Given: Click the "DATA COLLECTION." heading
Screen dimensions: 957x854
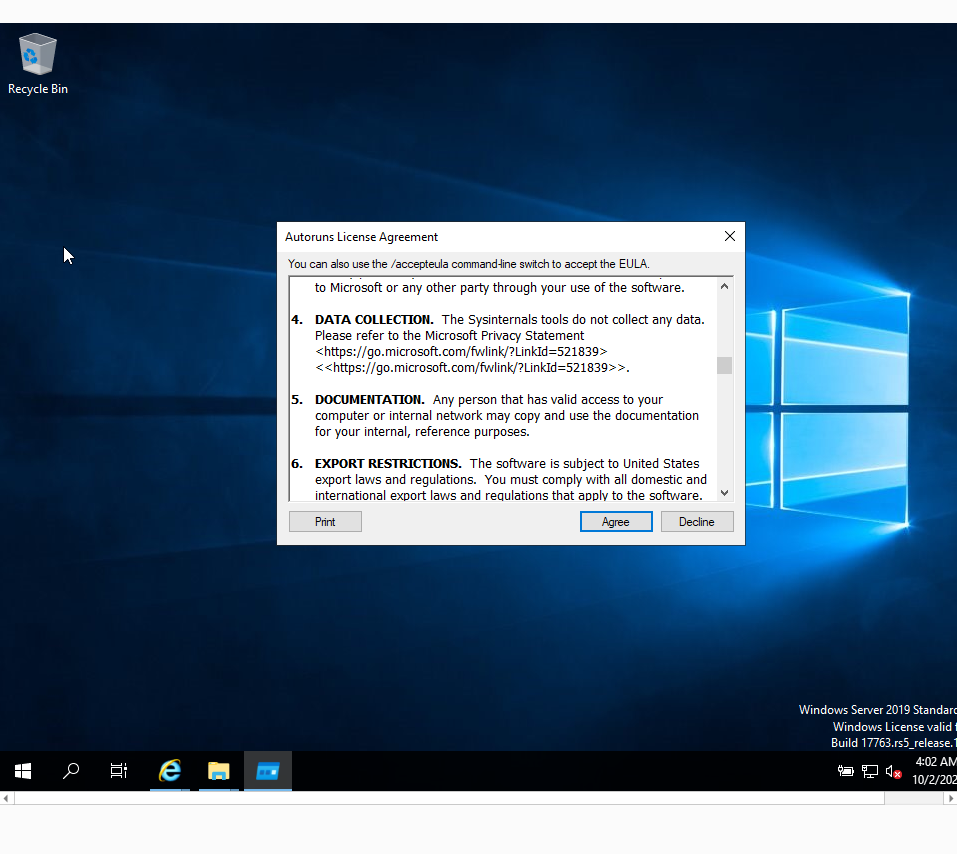Looking at the screenshot, I should [x=374, y=320].
